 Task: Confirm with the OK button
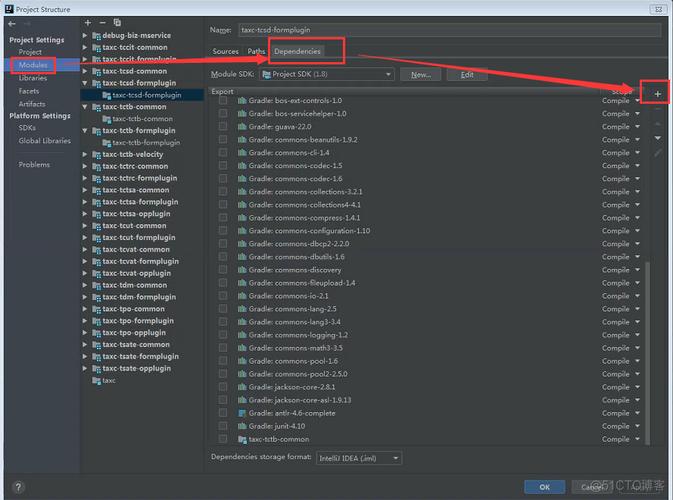[545, 487]
